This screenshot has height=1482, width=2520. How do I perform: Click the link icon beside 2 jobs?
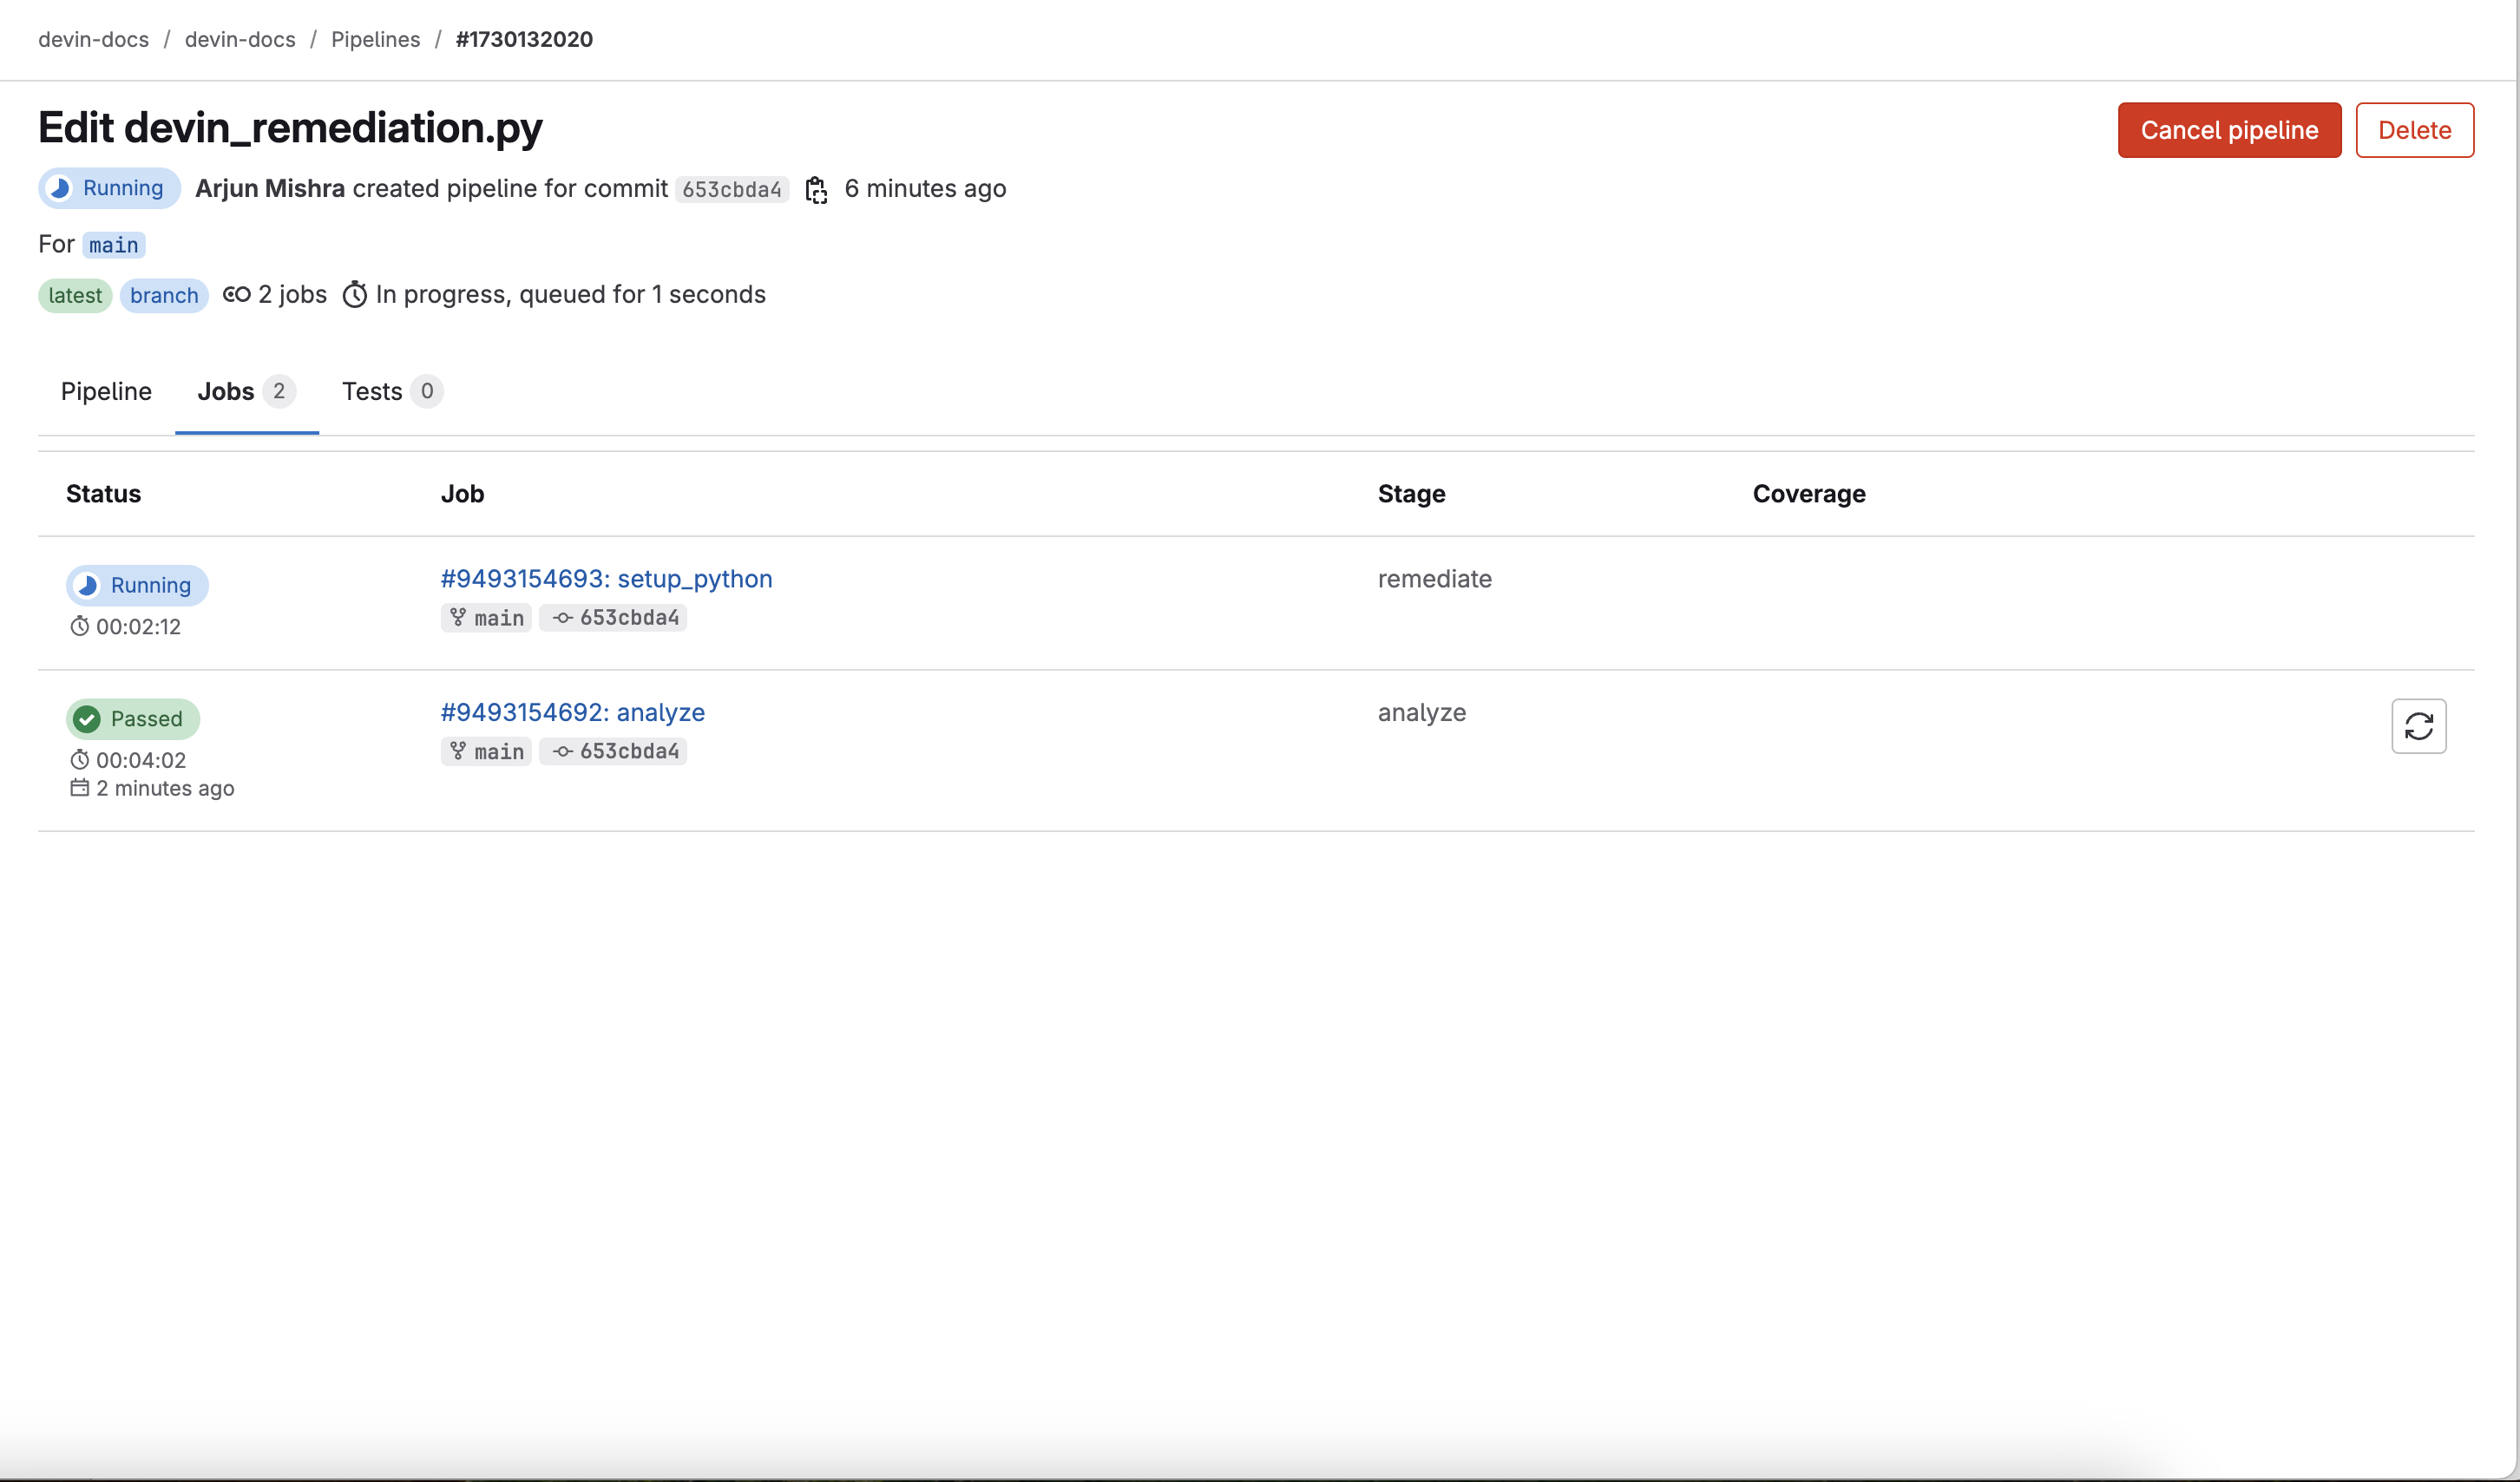click(236, 294)
